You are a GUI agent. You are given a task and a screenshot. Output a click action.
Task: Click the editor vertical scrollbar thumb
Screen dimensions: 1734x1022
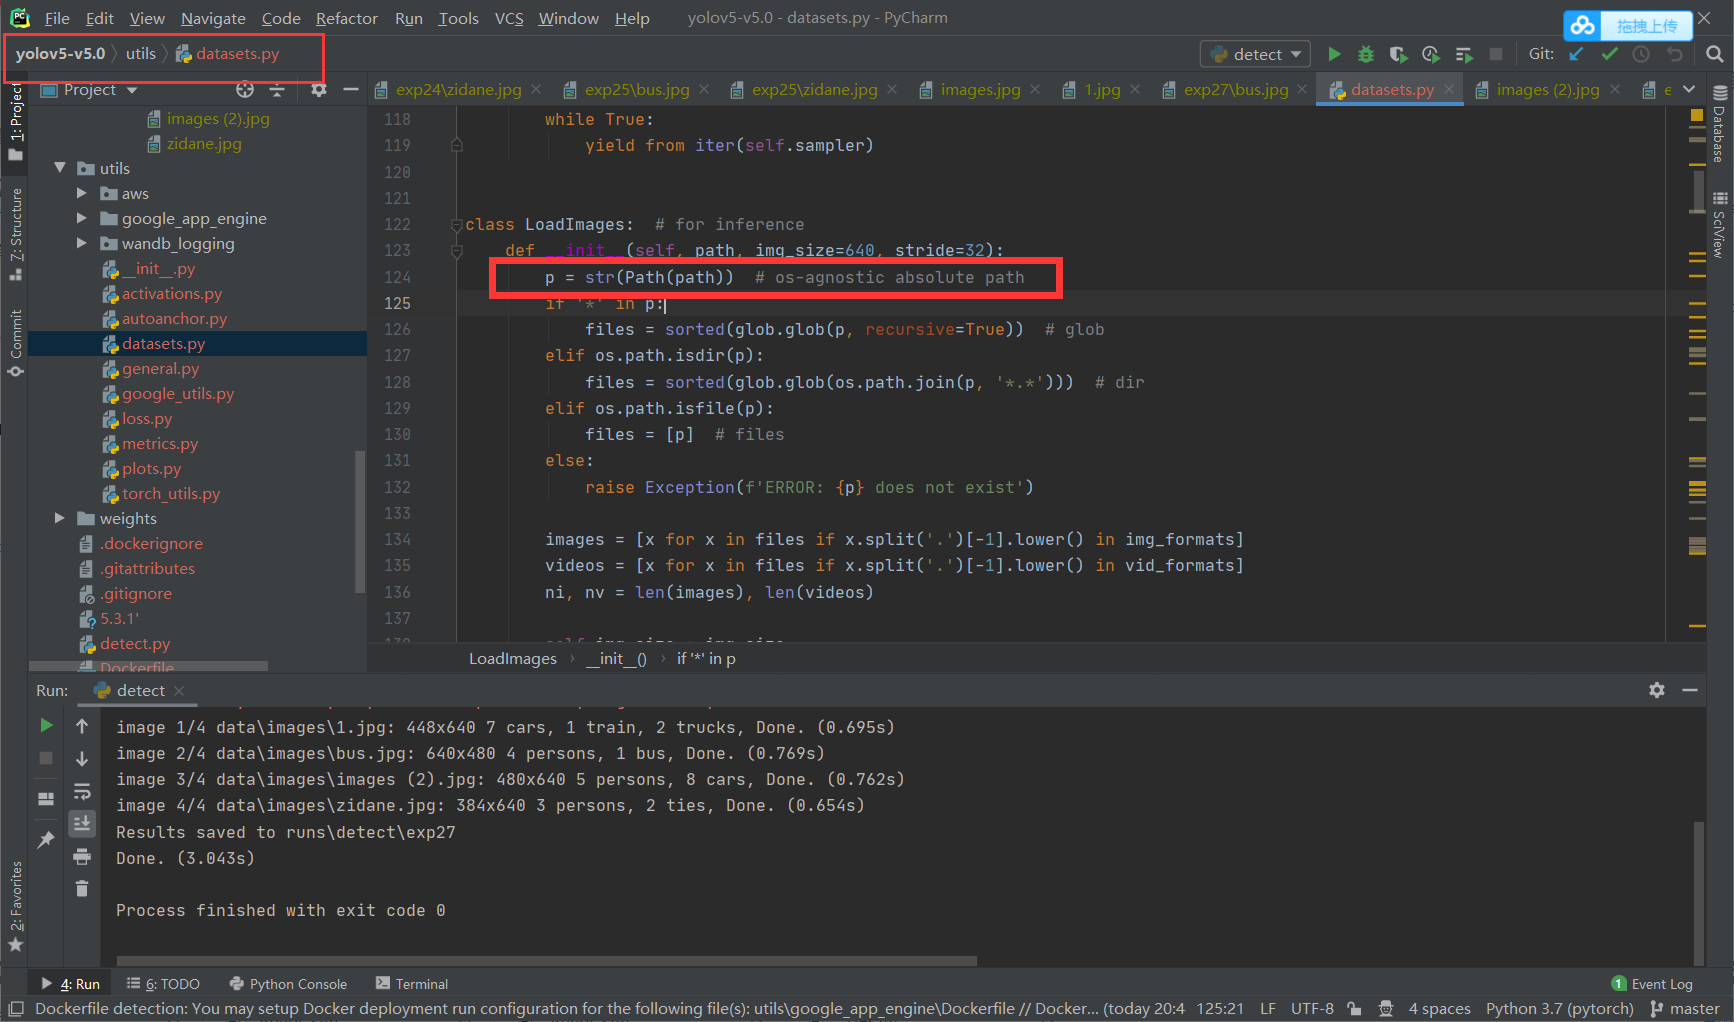(x=1698, y=191)
